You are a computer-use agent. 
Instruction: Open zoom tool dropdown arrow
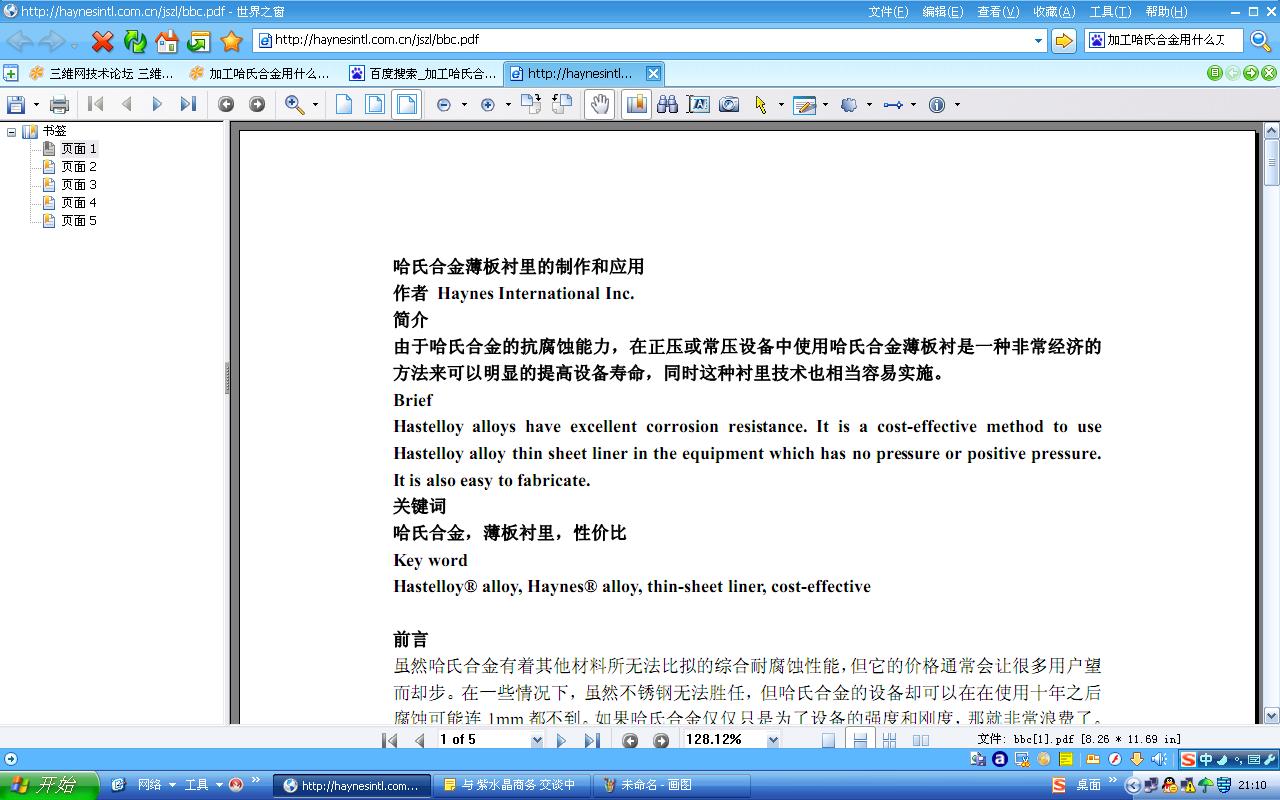click(x=315, y=104)
